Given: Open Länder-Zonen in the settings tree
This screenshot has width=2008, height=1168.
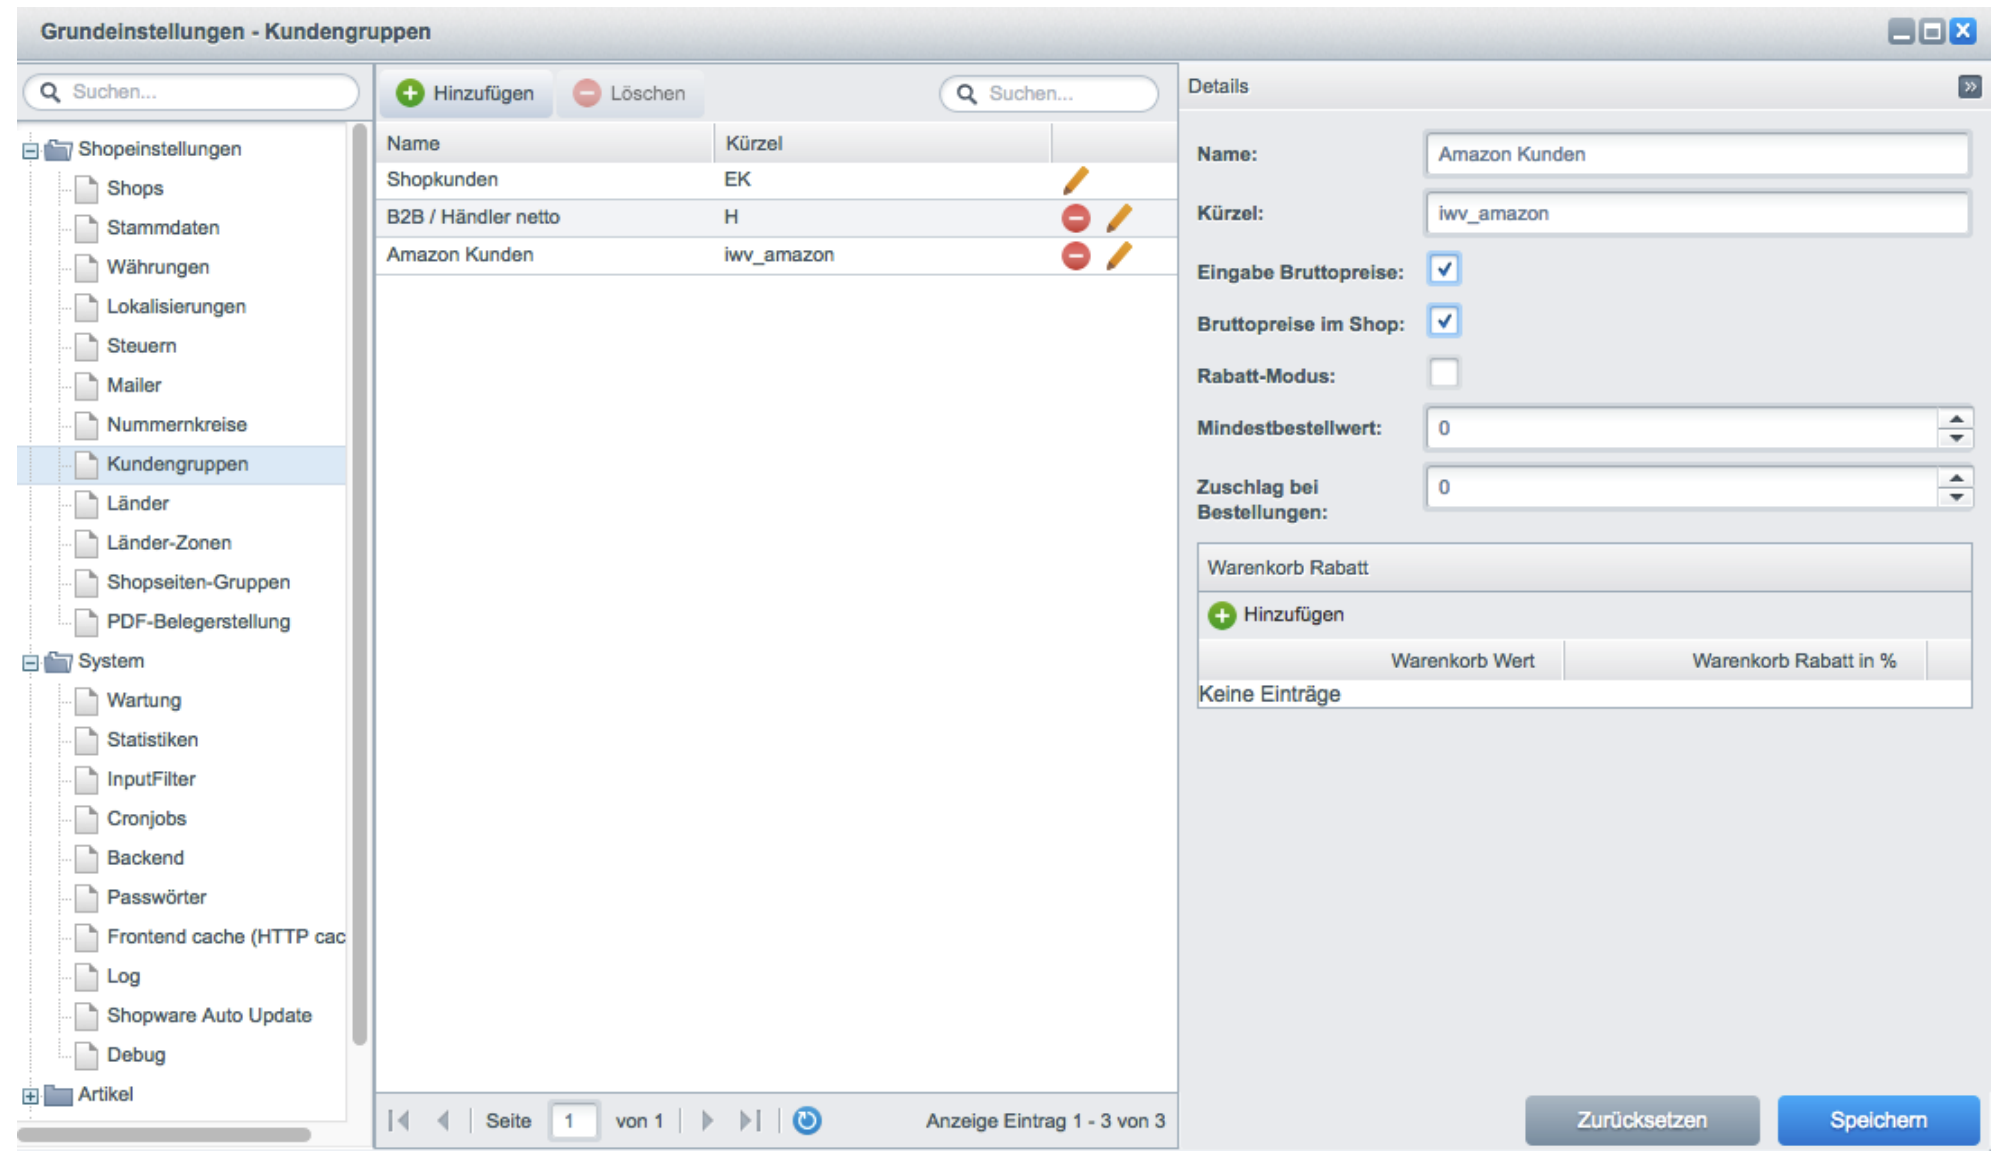Looking at the screenshot, I should click(168, 543).
